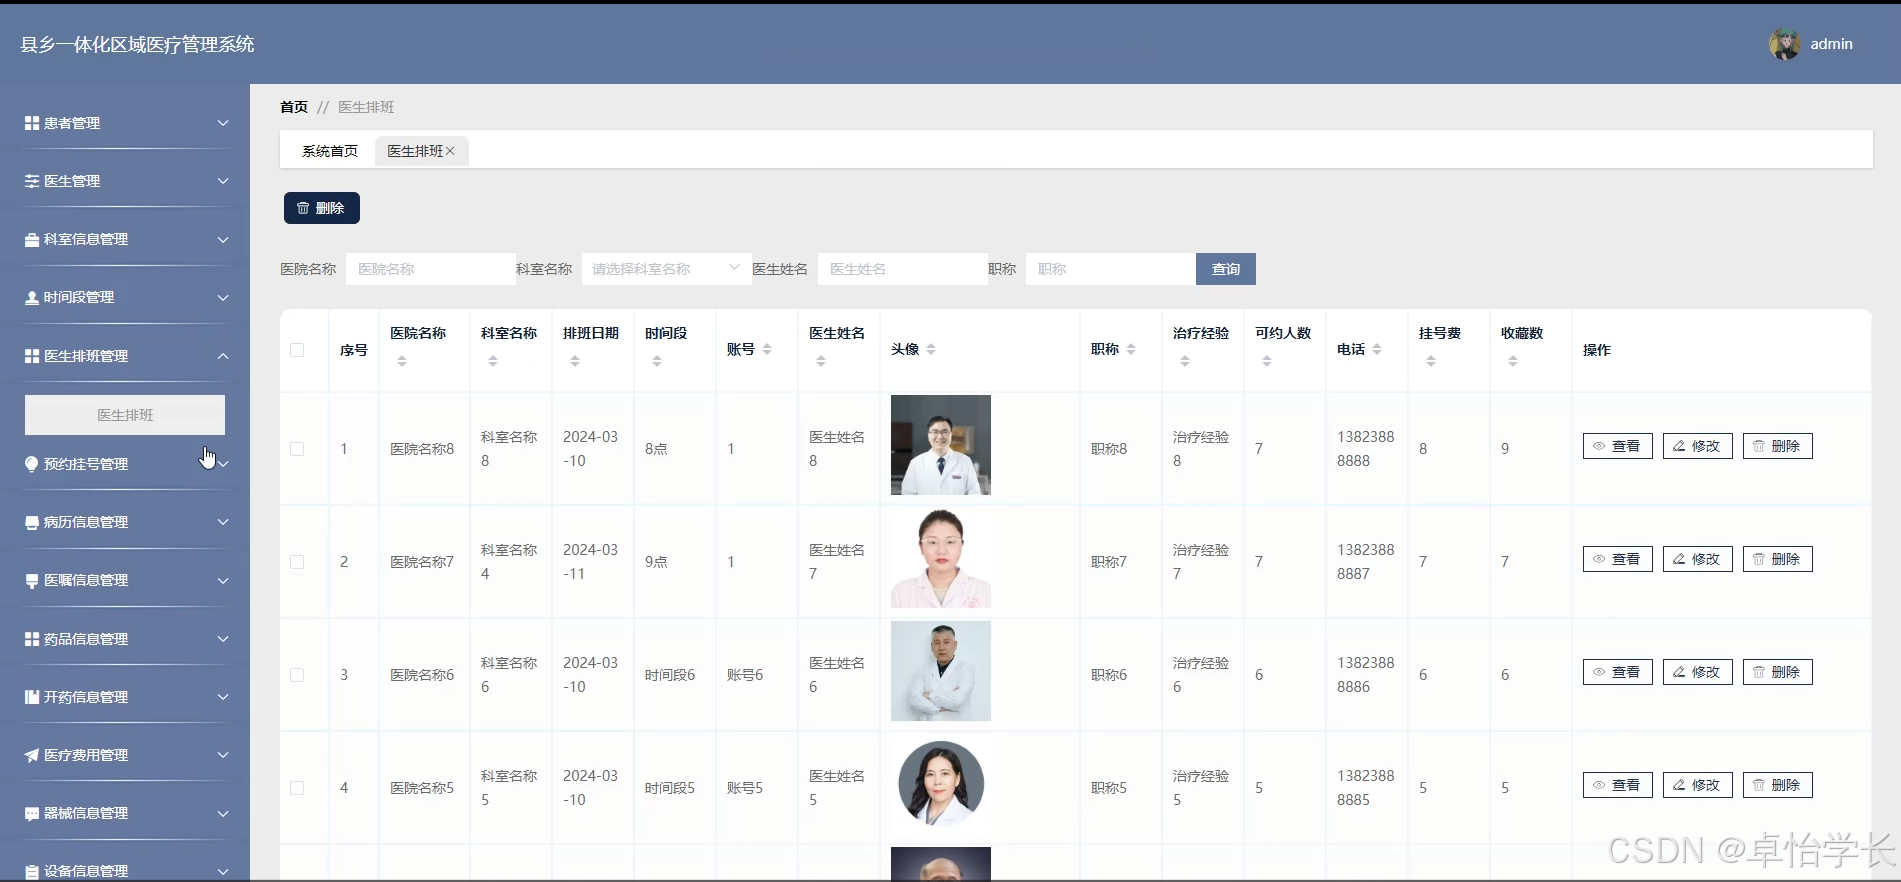Click the 医生姓名 search input field

902,269
